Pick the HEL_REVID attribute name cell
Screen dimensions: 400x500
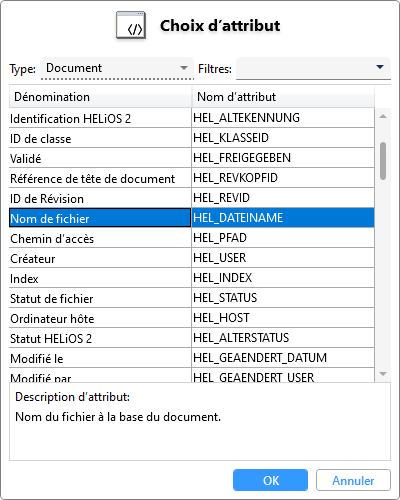283,198
